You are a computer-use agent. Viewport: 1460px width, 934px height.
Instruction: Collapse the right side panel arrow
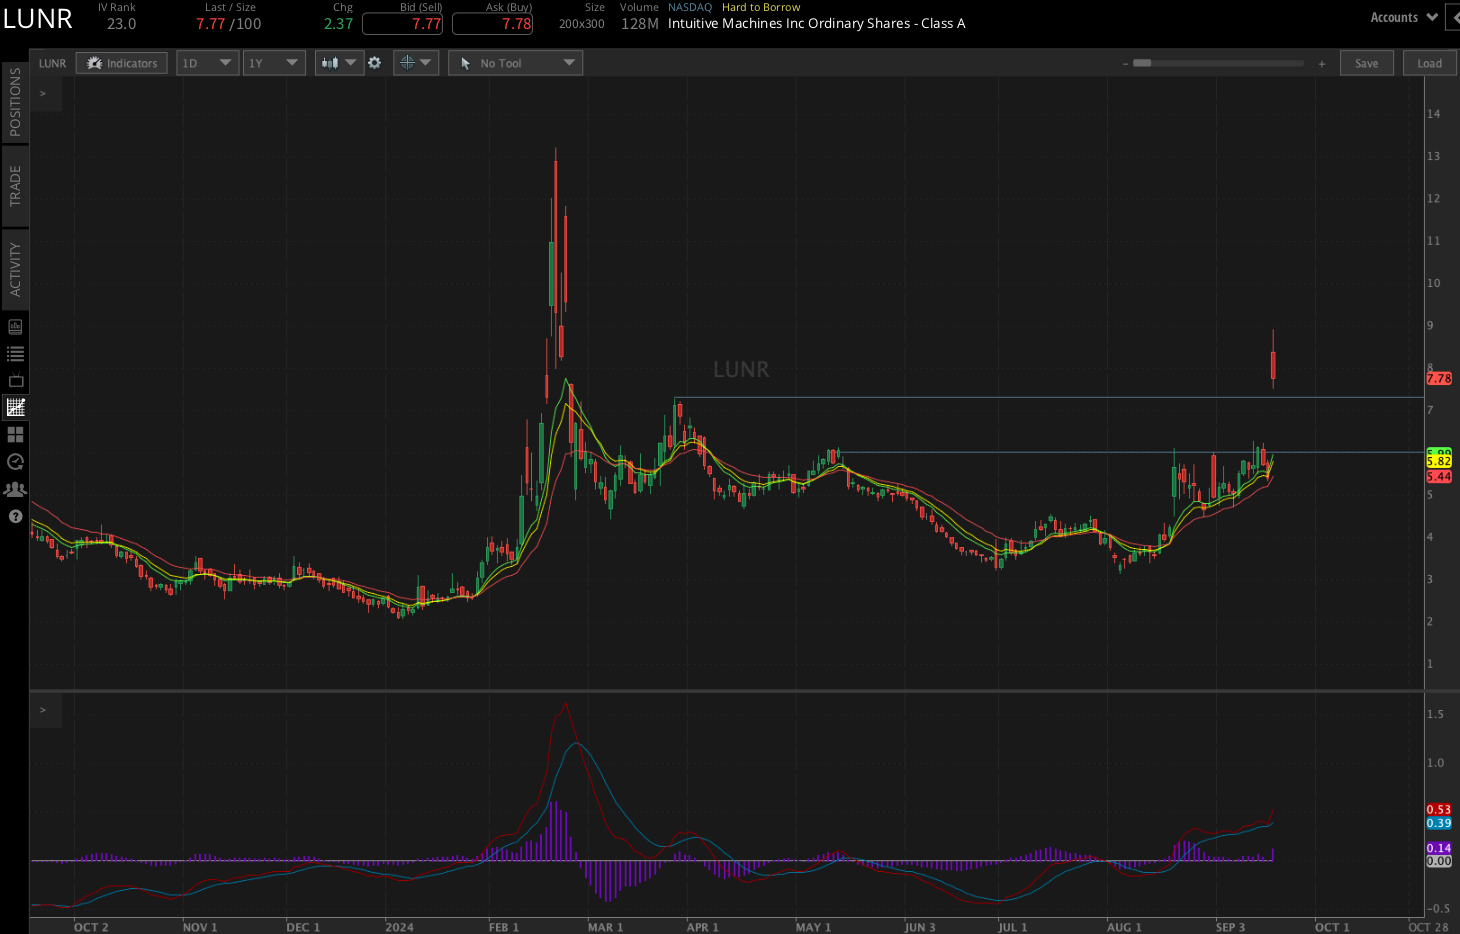pos(1453,17)
